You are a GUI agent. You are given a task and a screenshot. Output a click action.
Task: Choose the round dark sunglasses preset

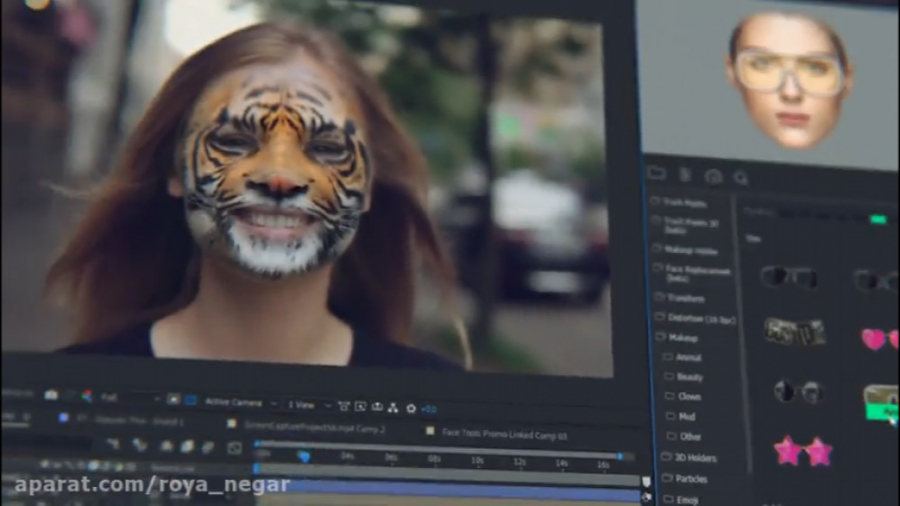796,391
